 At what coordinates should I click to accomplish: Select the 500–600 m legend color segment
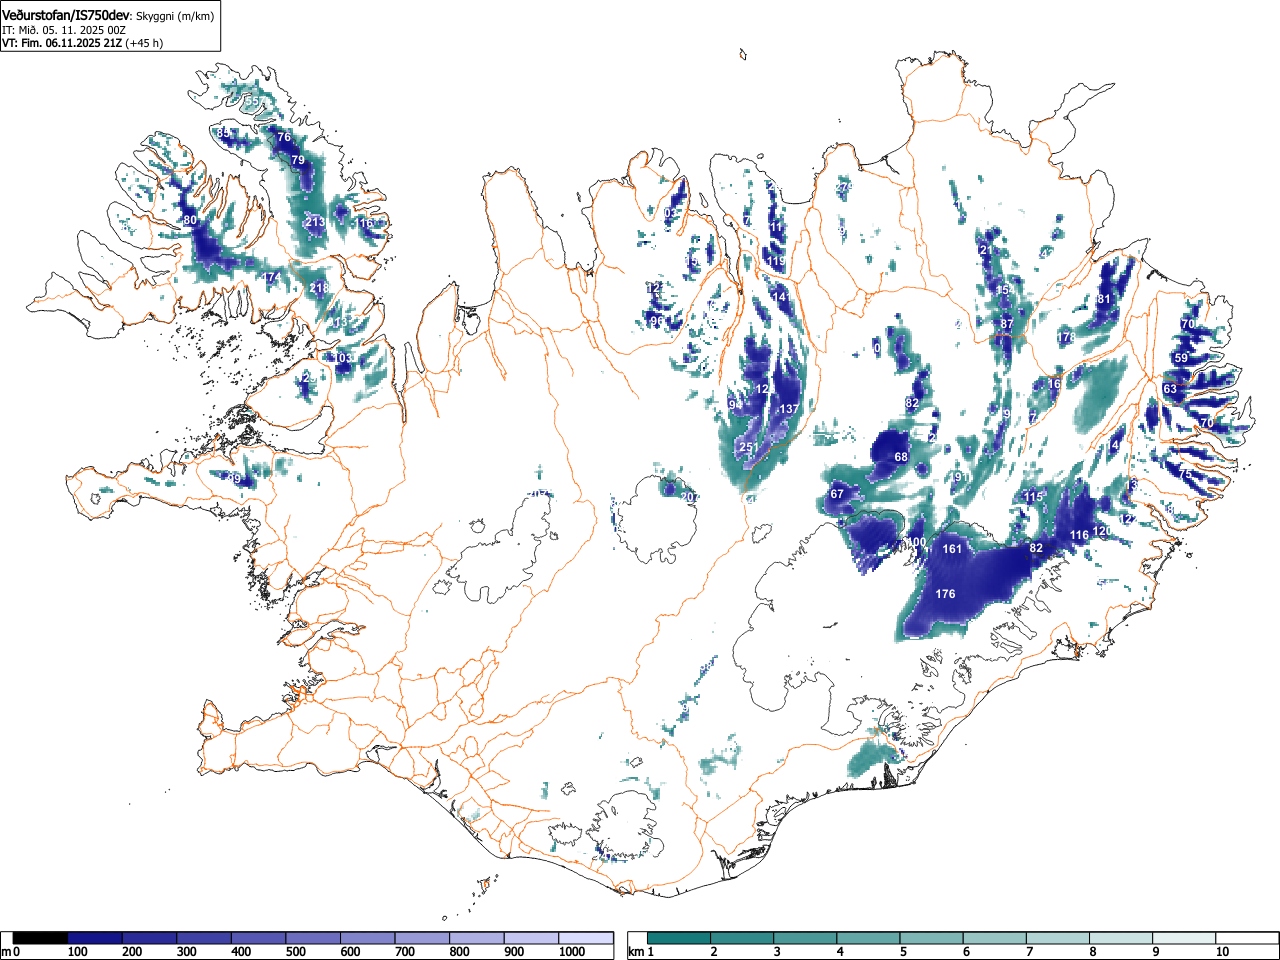[x=313, y=938]
